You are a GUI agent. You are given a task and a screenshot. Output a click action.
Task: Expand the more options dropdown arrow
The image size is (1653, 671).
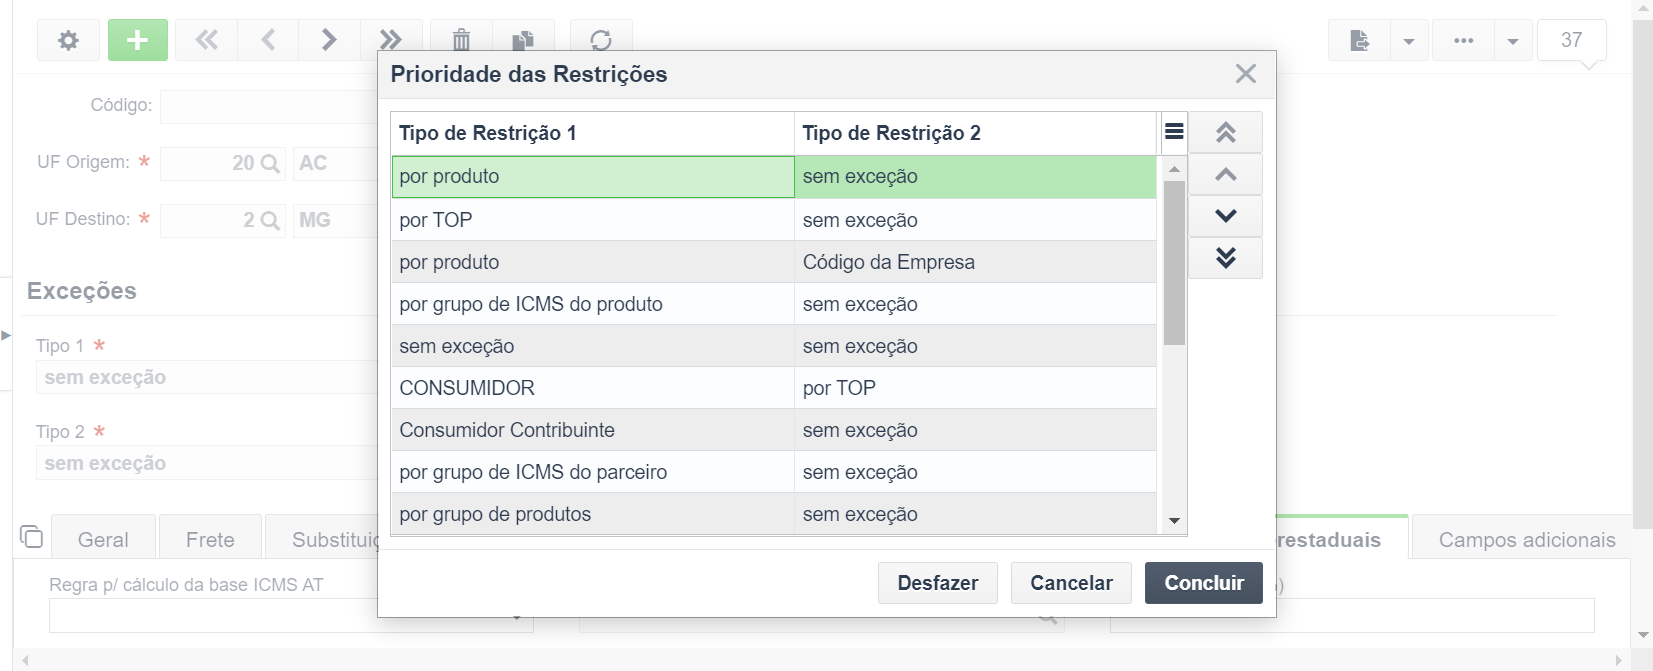click(x=1513, y=41)
